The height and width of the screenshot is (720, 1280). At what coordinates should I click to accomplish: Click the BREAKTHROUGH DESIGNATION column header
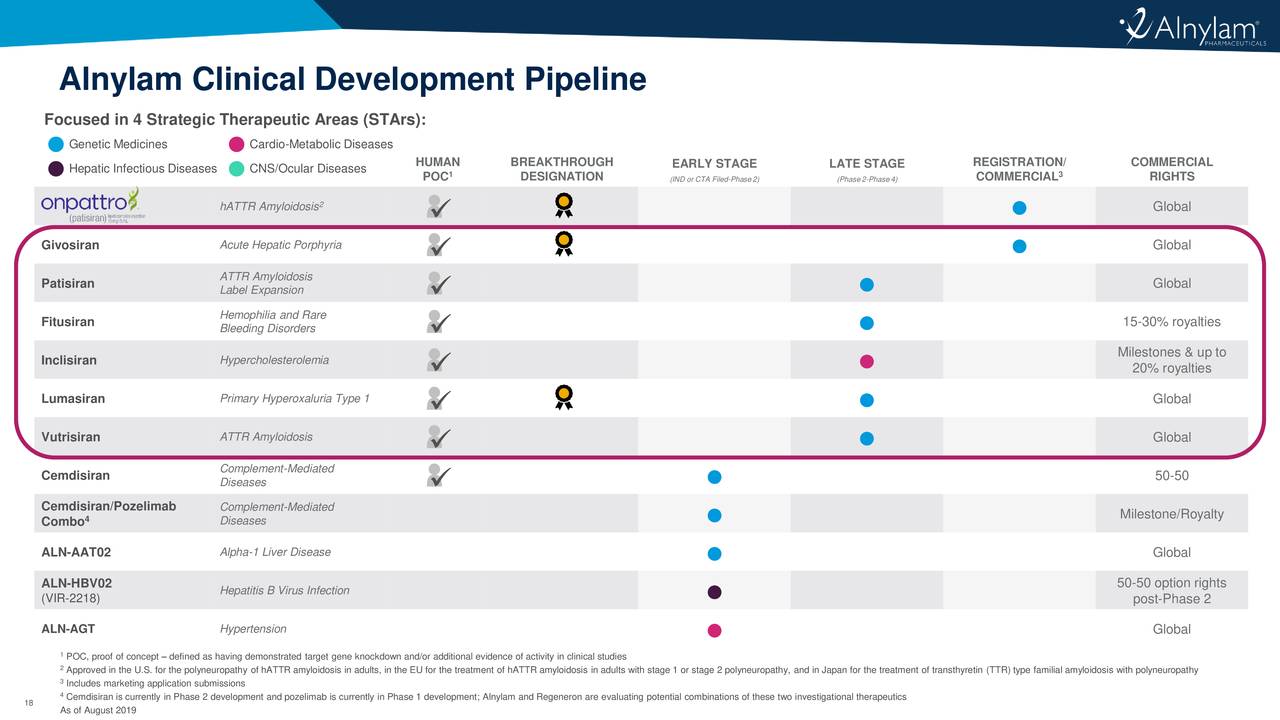[562, 169]
